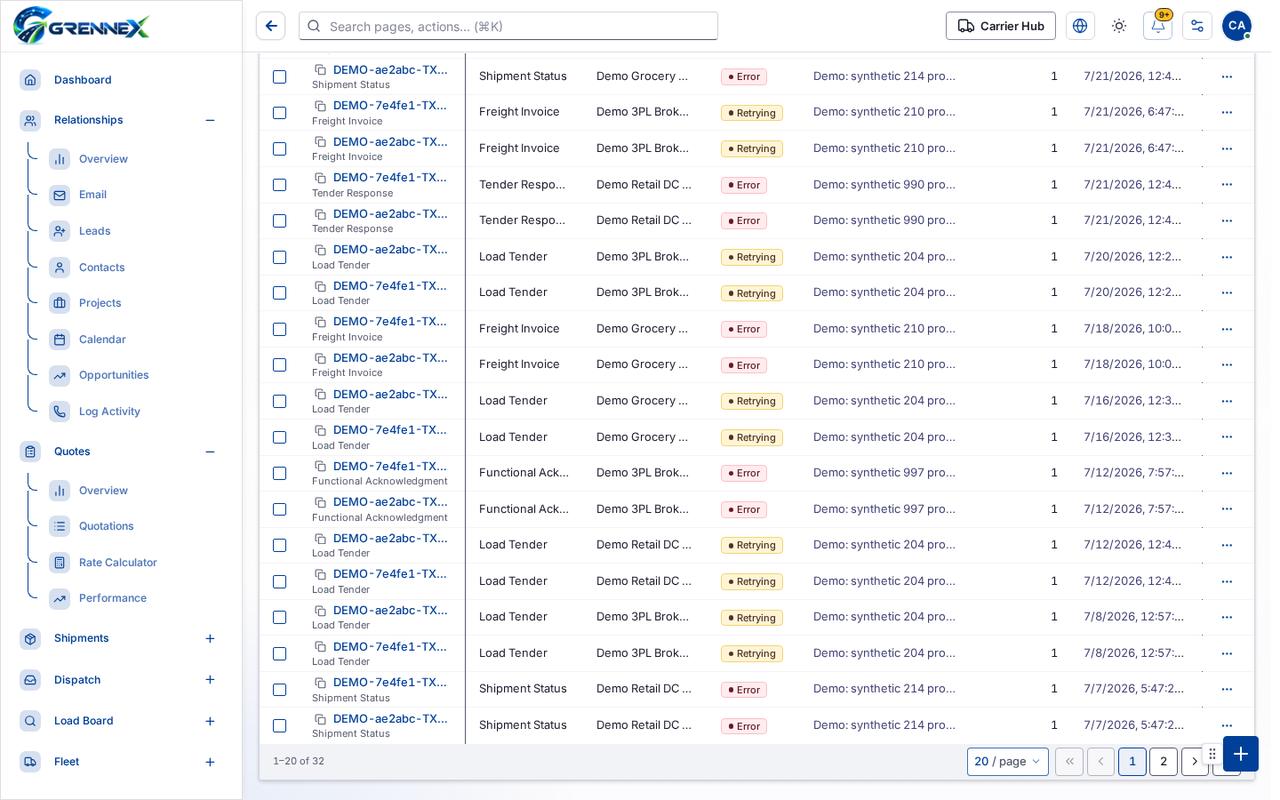Screen dimensions: 1280x800
Task: Open the Carrier Hub switcher
Action: tap(1000, 26)
